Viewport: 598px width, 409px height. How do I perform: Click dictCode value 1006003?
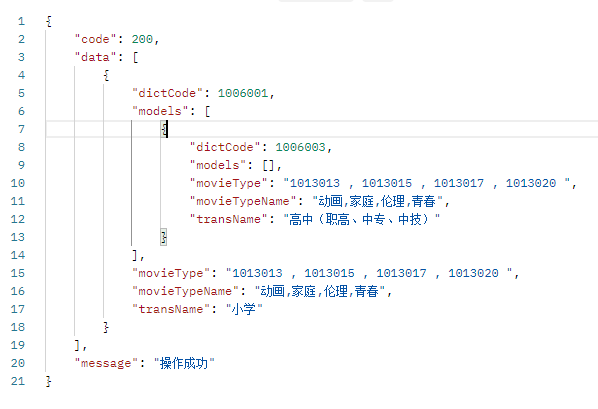tap(301, 147)
